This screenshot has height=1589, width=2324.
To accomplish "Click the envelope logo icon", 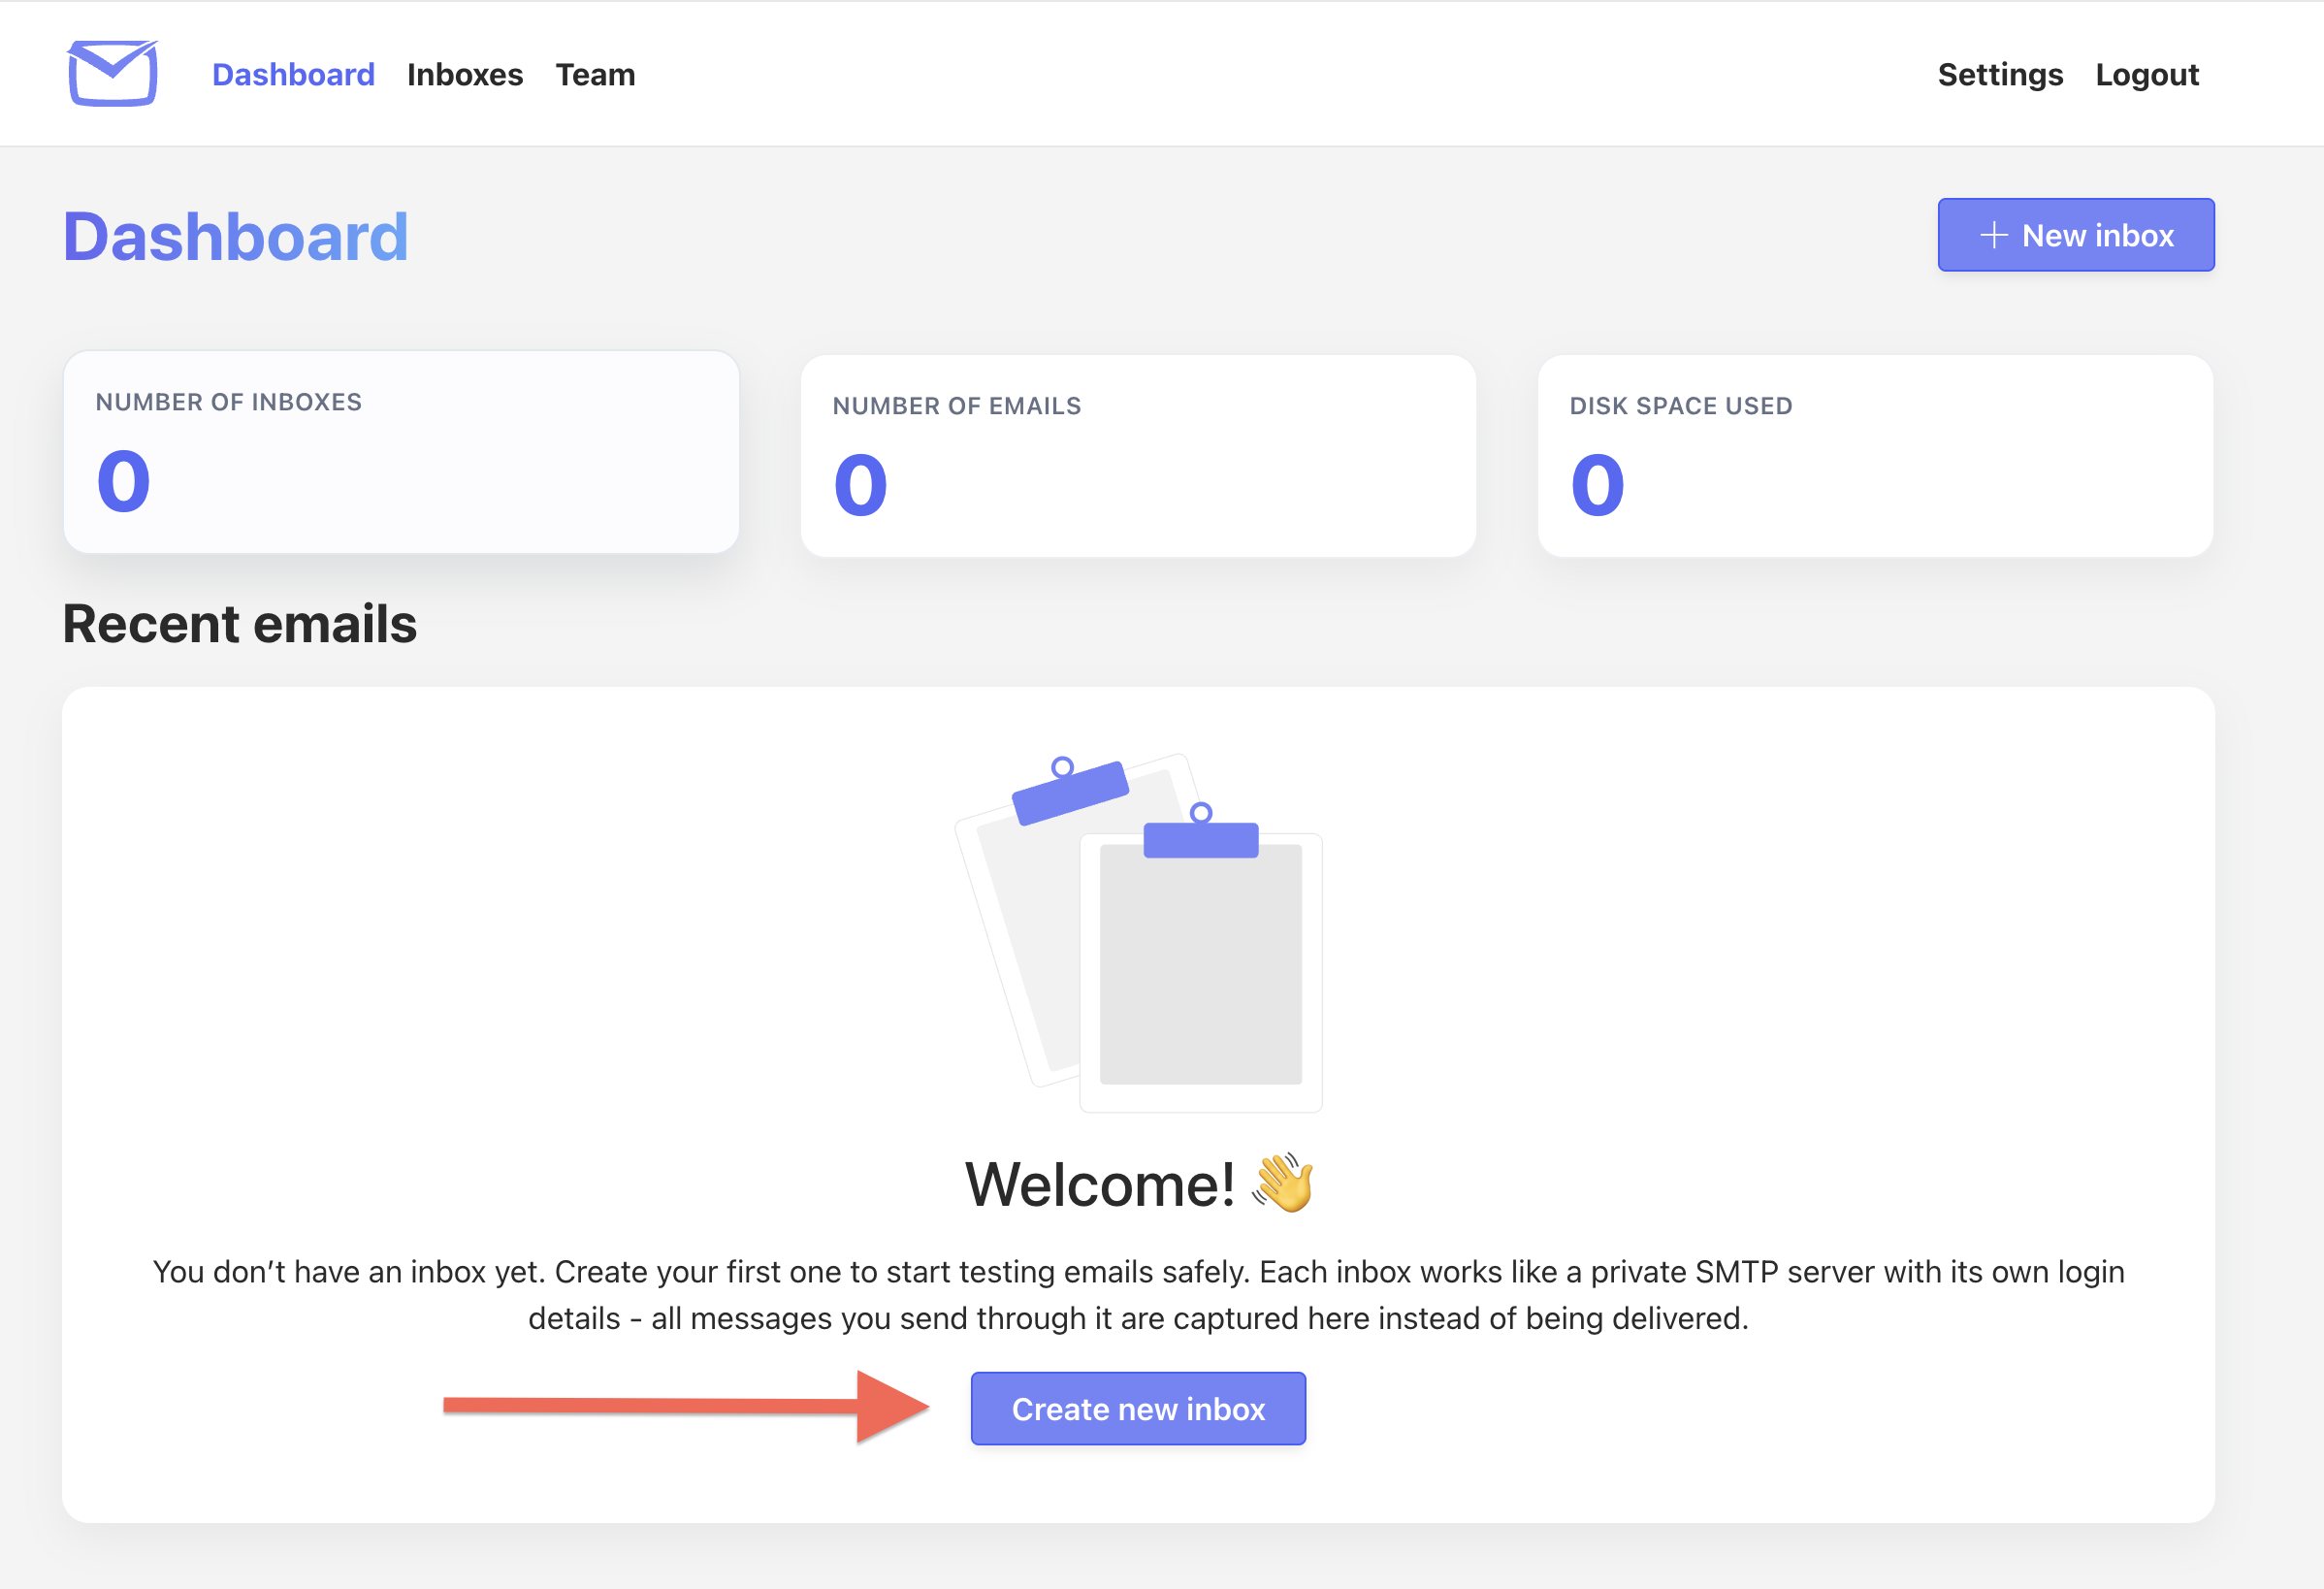I will [x=112, y=73].
